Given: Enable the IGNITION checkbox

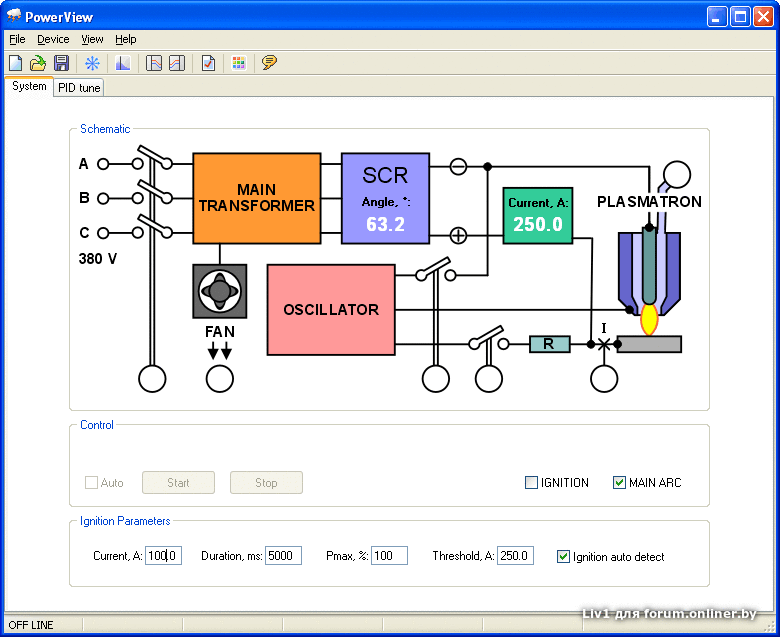Looking at the screenshot, I should [532, 483].
